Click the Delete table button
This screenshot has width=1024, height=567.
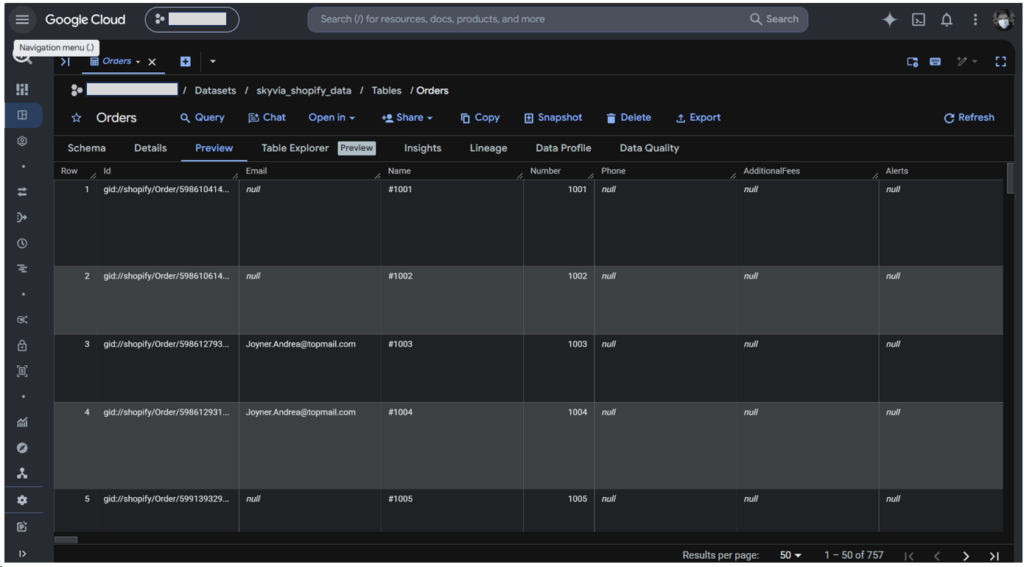[629, 118]
